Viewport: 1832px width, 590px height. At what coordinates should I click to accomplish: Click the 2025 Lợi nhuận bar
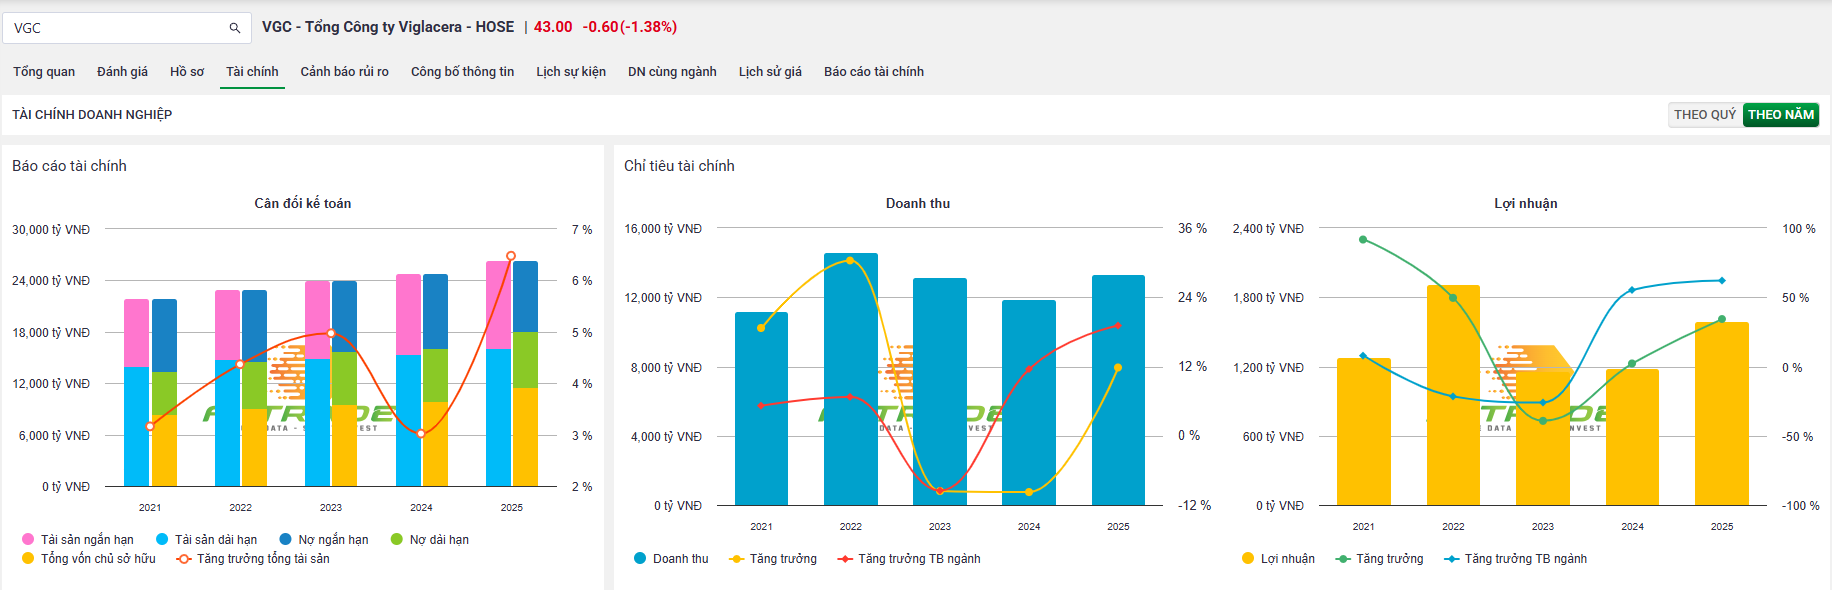(1722, 414)
